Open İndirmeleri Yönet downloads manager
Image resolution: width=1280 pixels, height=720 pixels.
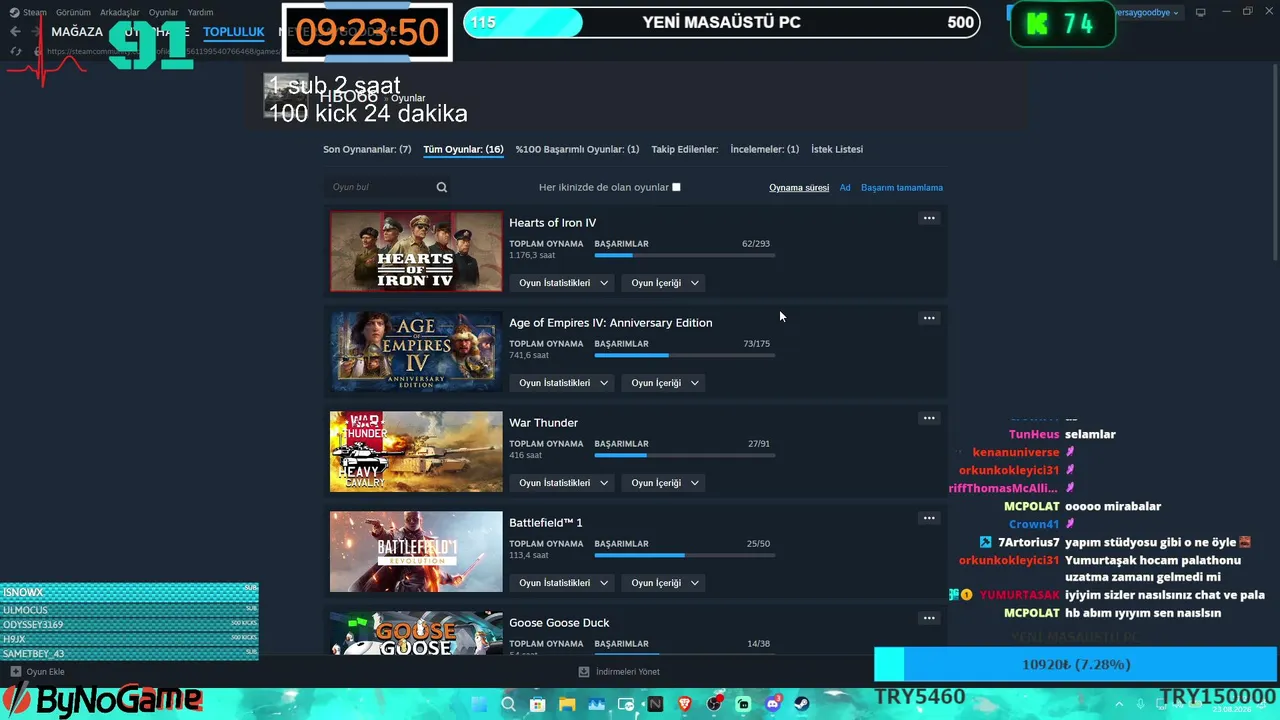coord(620,672)
